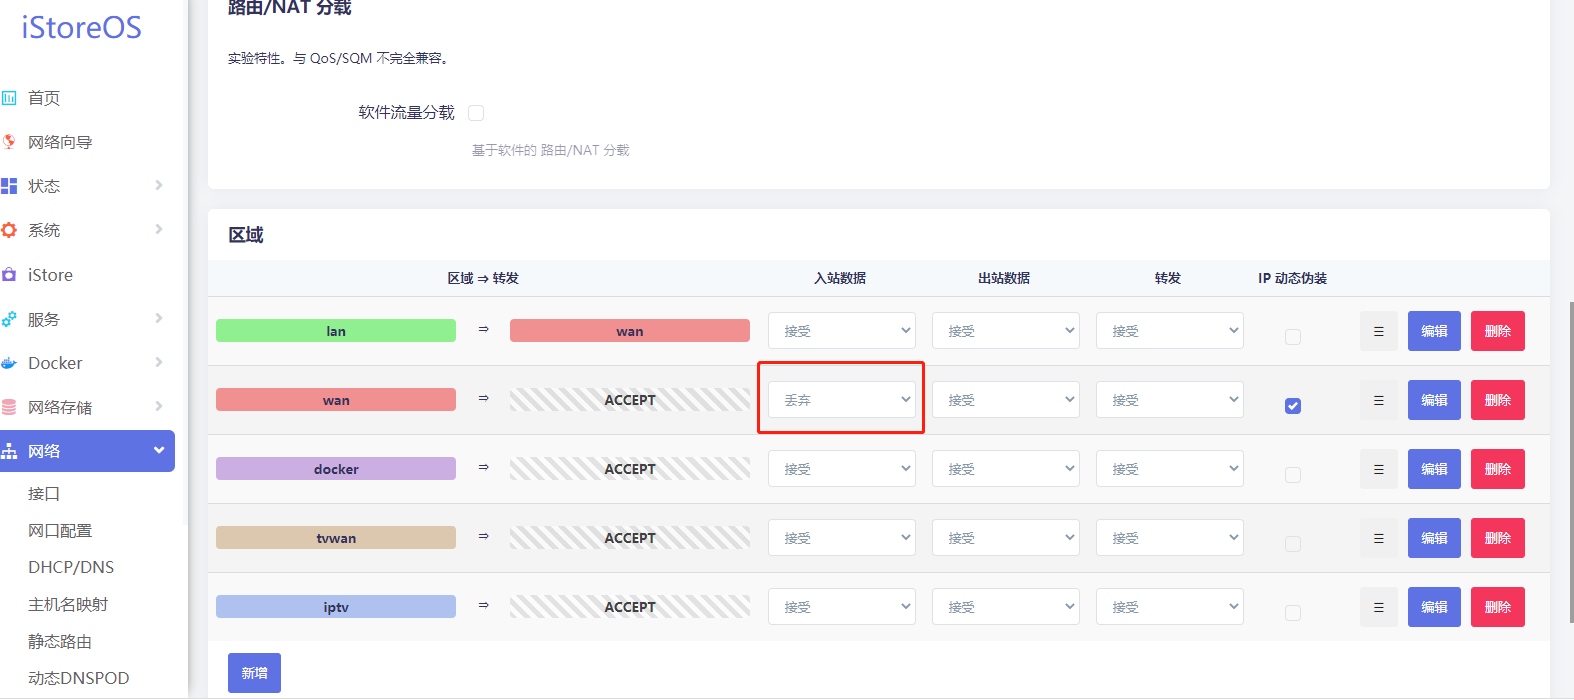This screenshot has width=1574, height=700.
Task: Toggle IP masquerading checkbox for docker zone
Action: click(1293, 475)
